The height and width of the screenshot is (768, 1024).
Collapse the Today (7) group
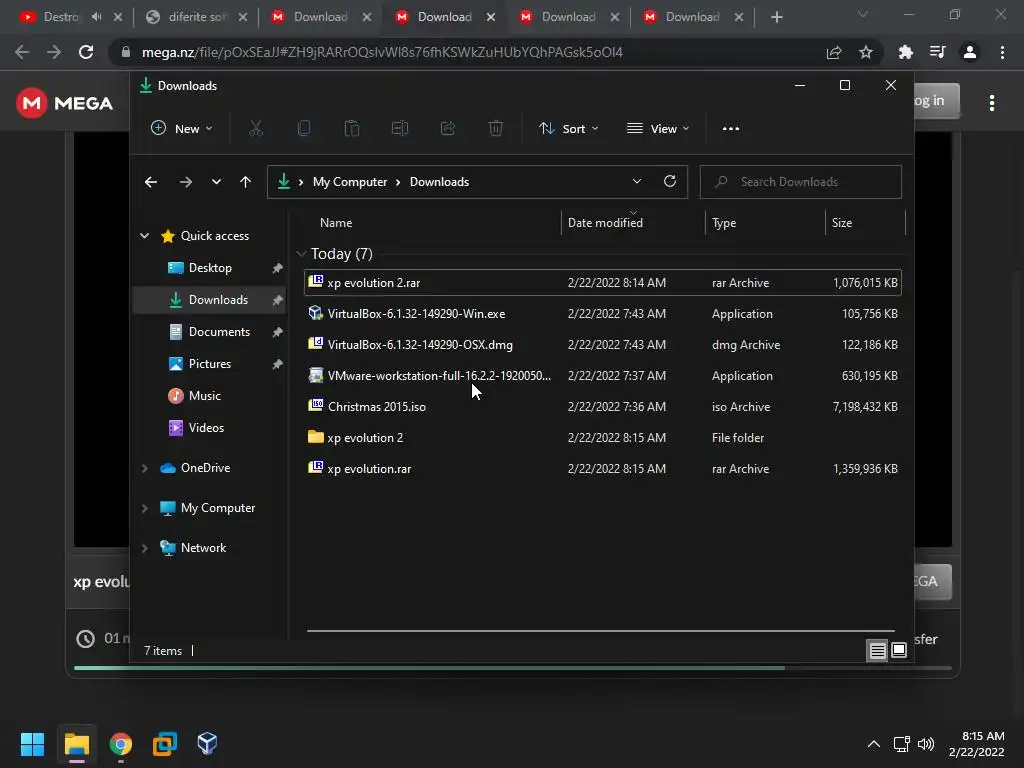301,254
